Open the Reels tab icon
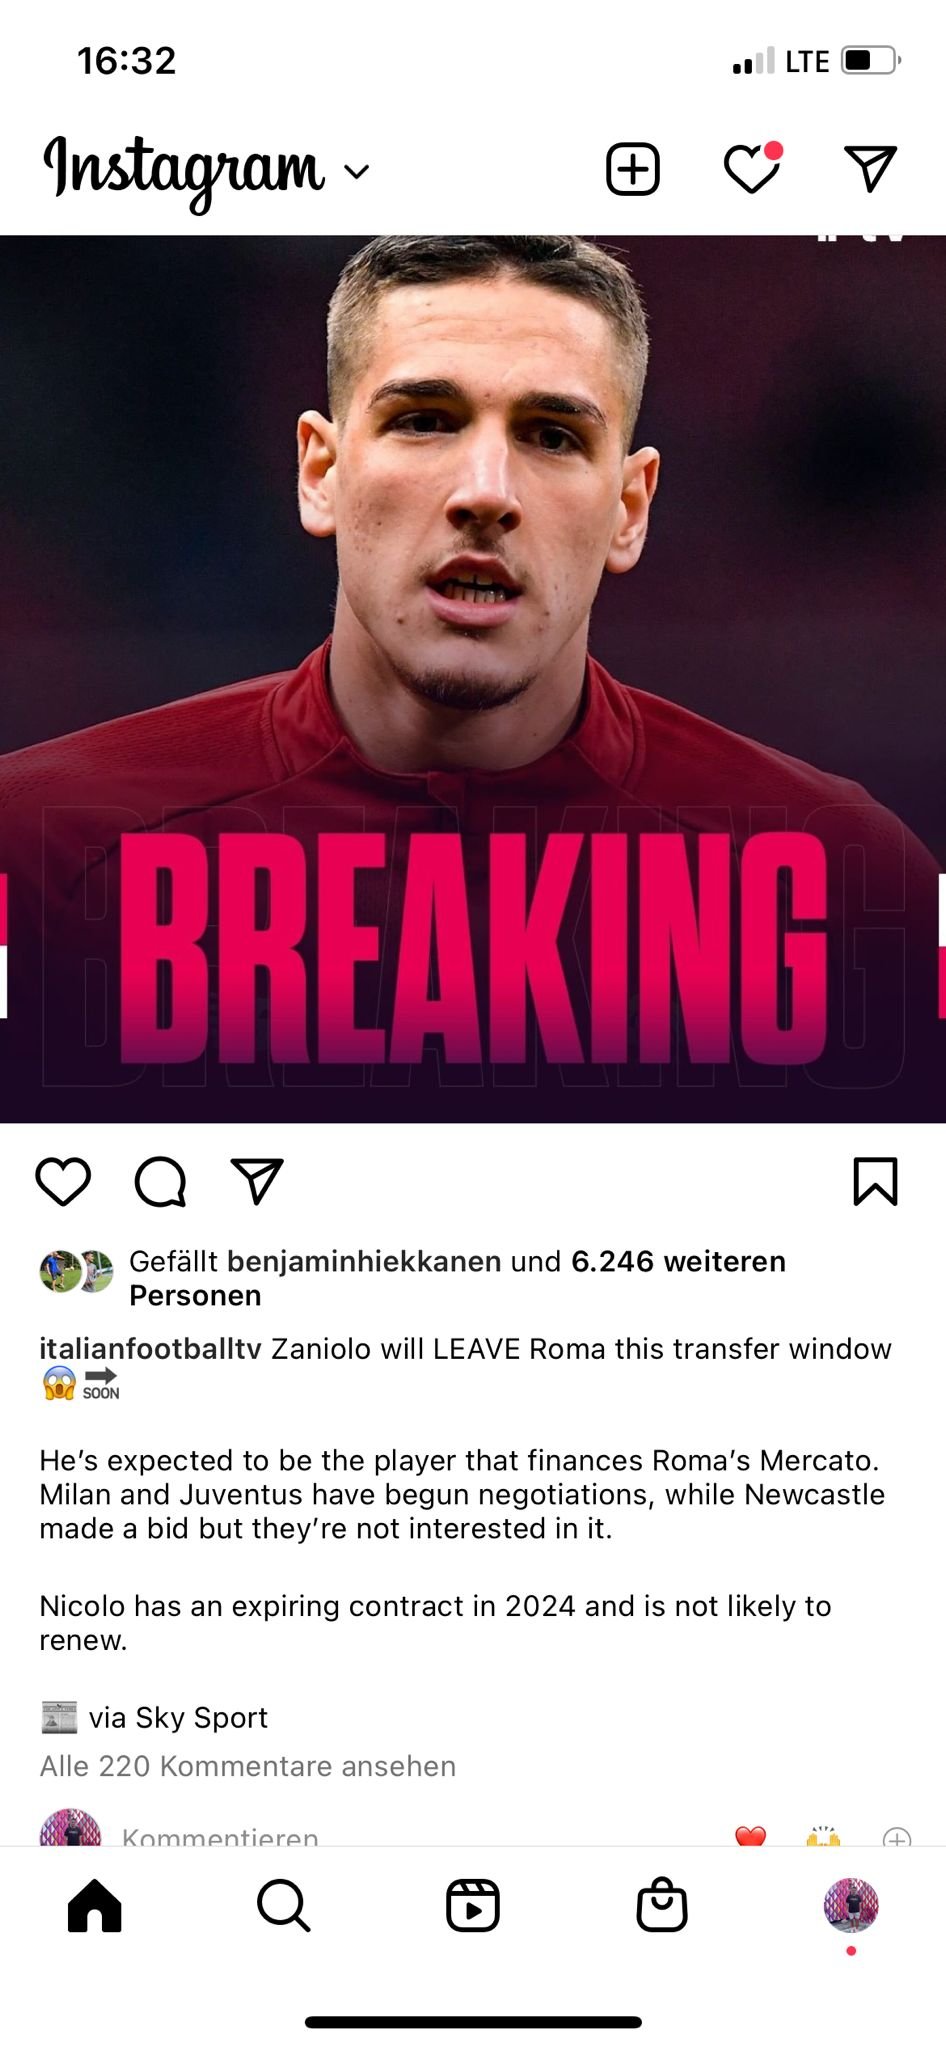 [473, 1905]
